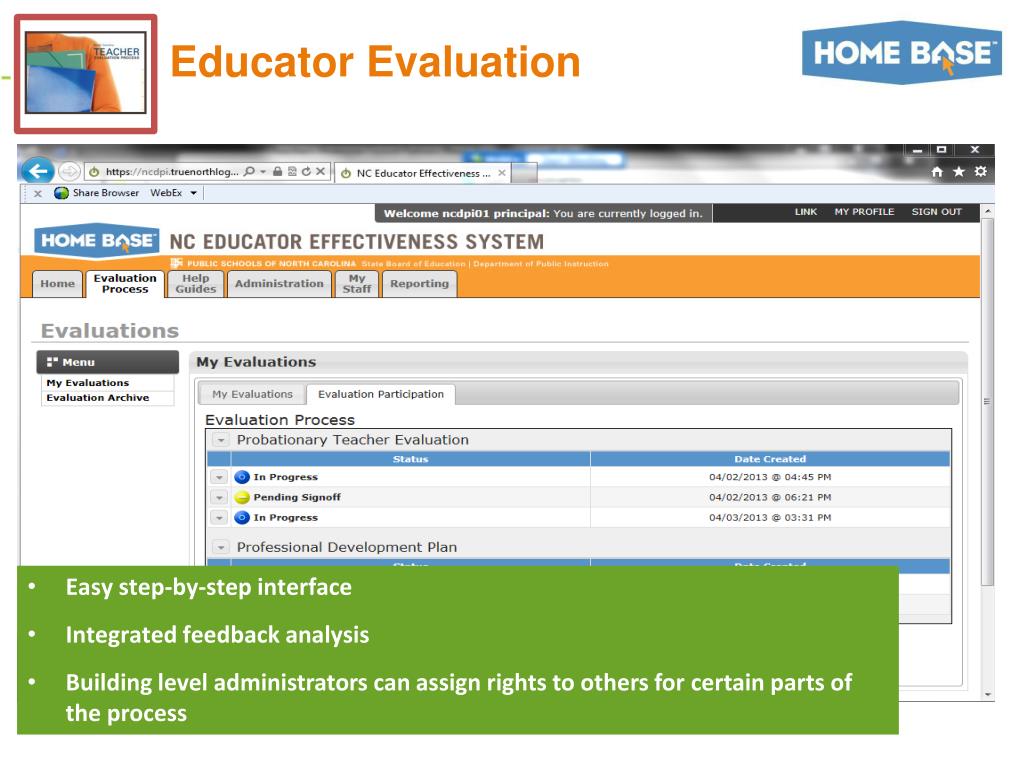Click the vertical scrollbar down arrow
This screenshot has width=1024, height=768.
pos(987,694)
